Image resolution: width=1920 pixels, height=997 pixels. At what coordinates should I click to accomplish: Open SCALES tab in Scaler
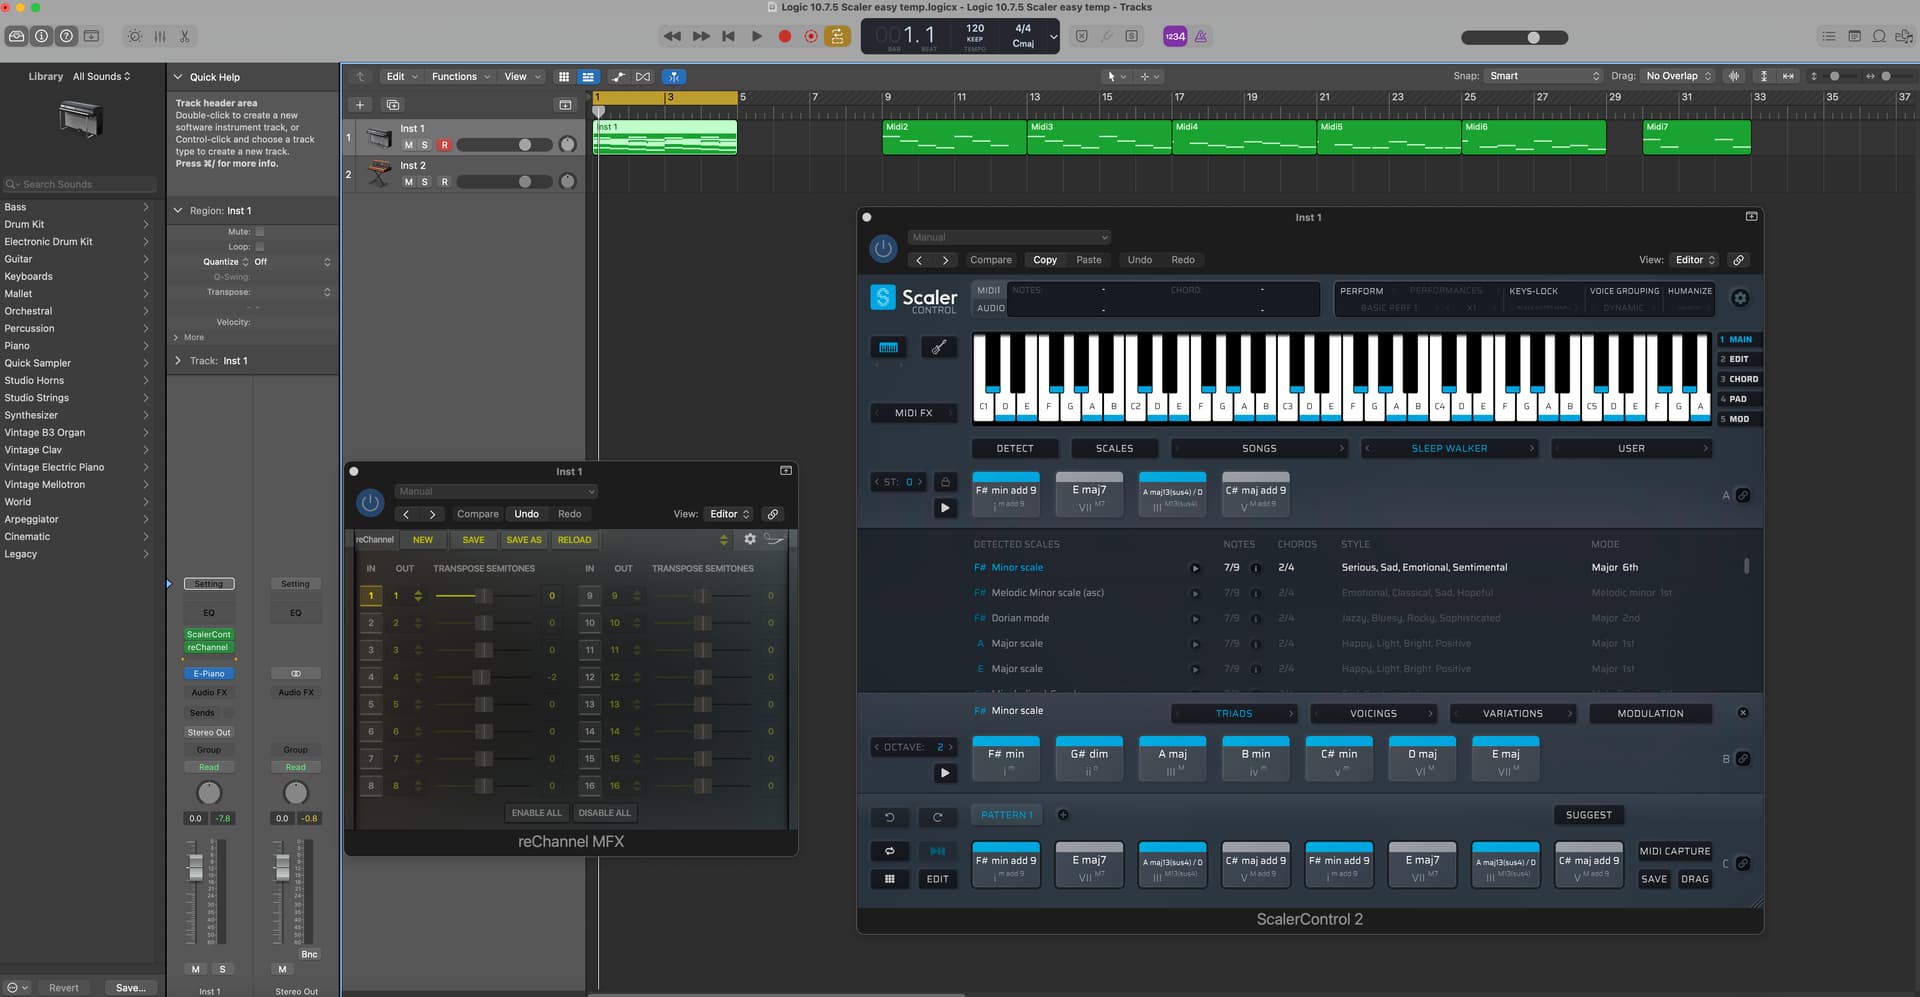(1114, 449)
